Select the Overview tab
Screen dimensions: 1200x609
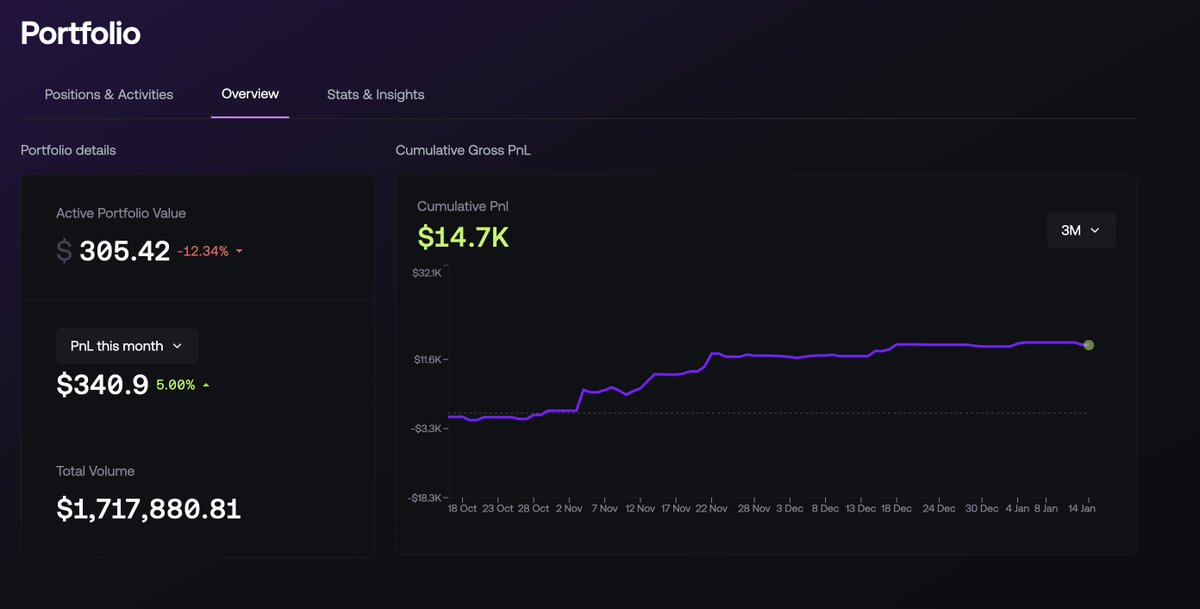249,94
